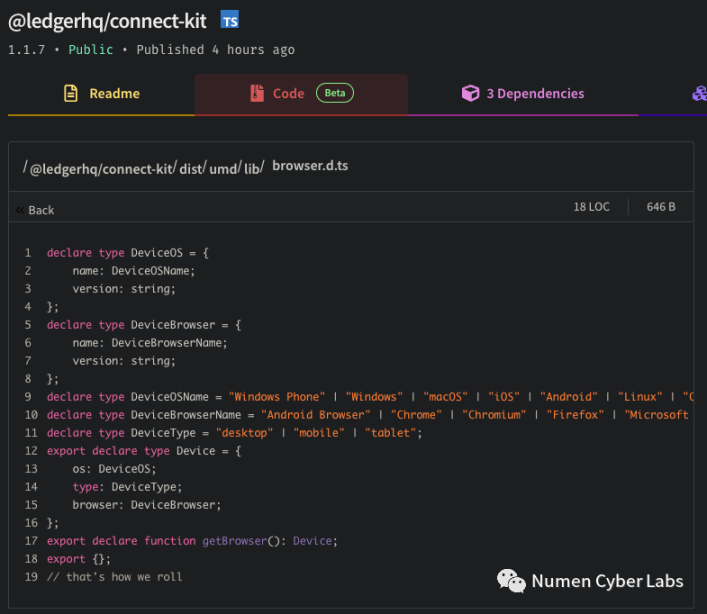The image size is (707, 614).
Task: Switch to the Code tab
Action: [301, 94]
